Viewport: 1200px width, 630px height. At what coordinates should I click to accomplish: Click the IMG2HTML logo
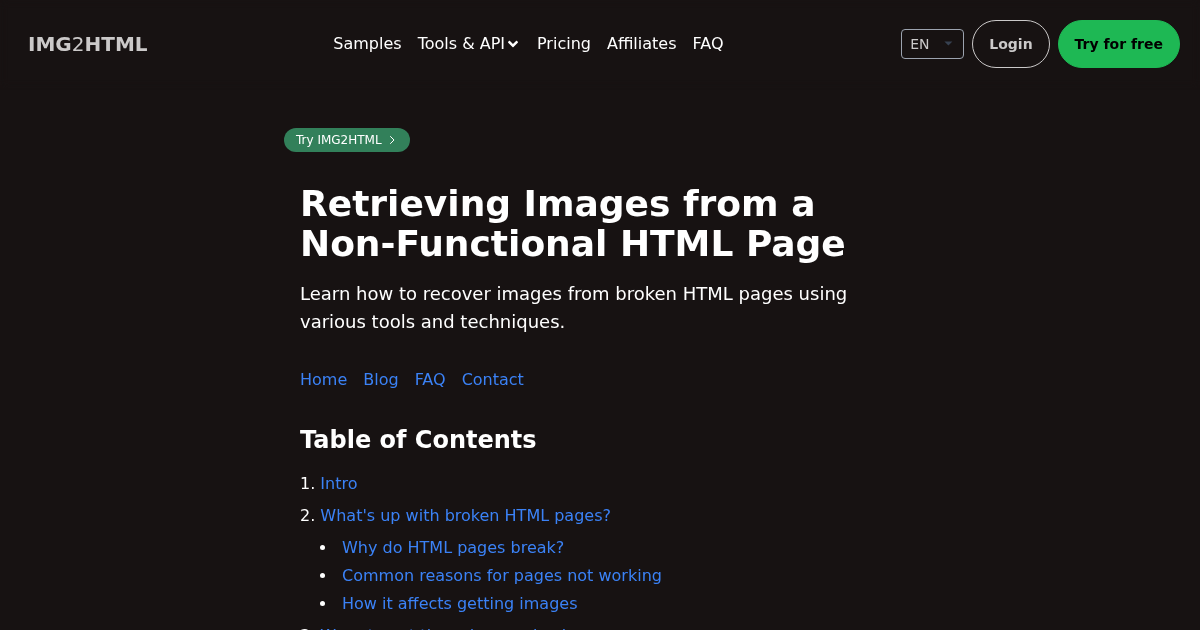[x=87, y=44]
